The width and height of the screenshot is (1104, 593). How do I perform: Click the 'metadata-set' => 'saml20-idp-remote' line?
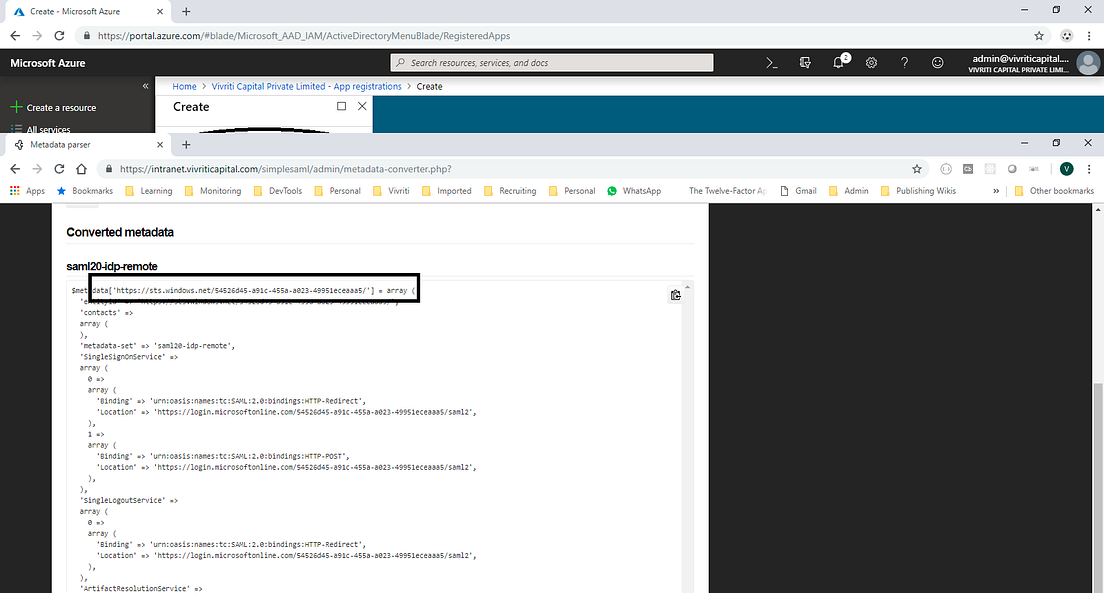tap(158, 346)
